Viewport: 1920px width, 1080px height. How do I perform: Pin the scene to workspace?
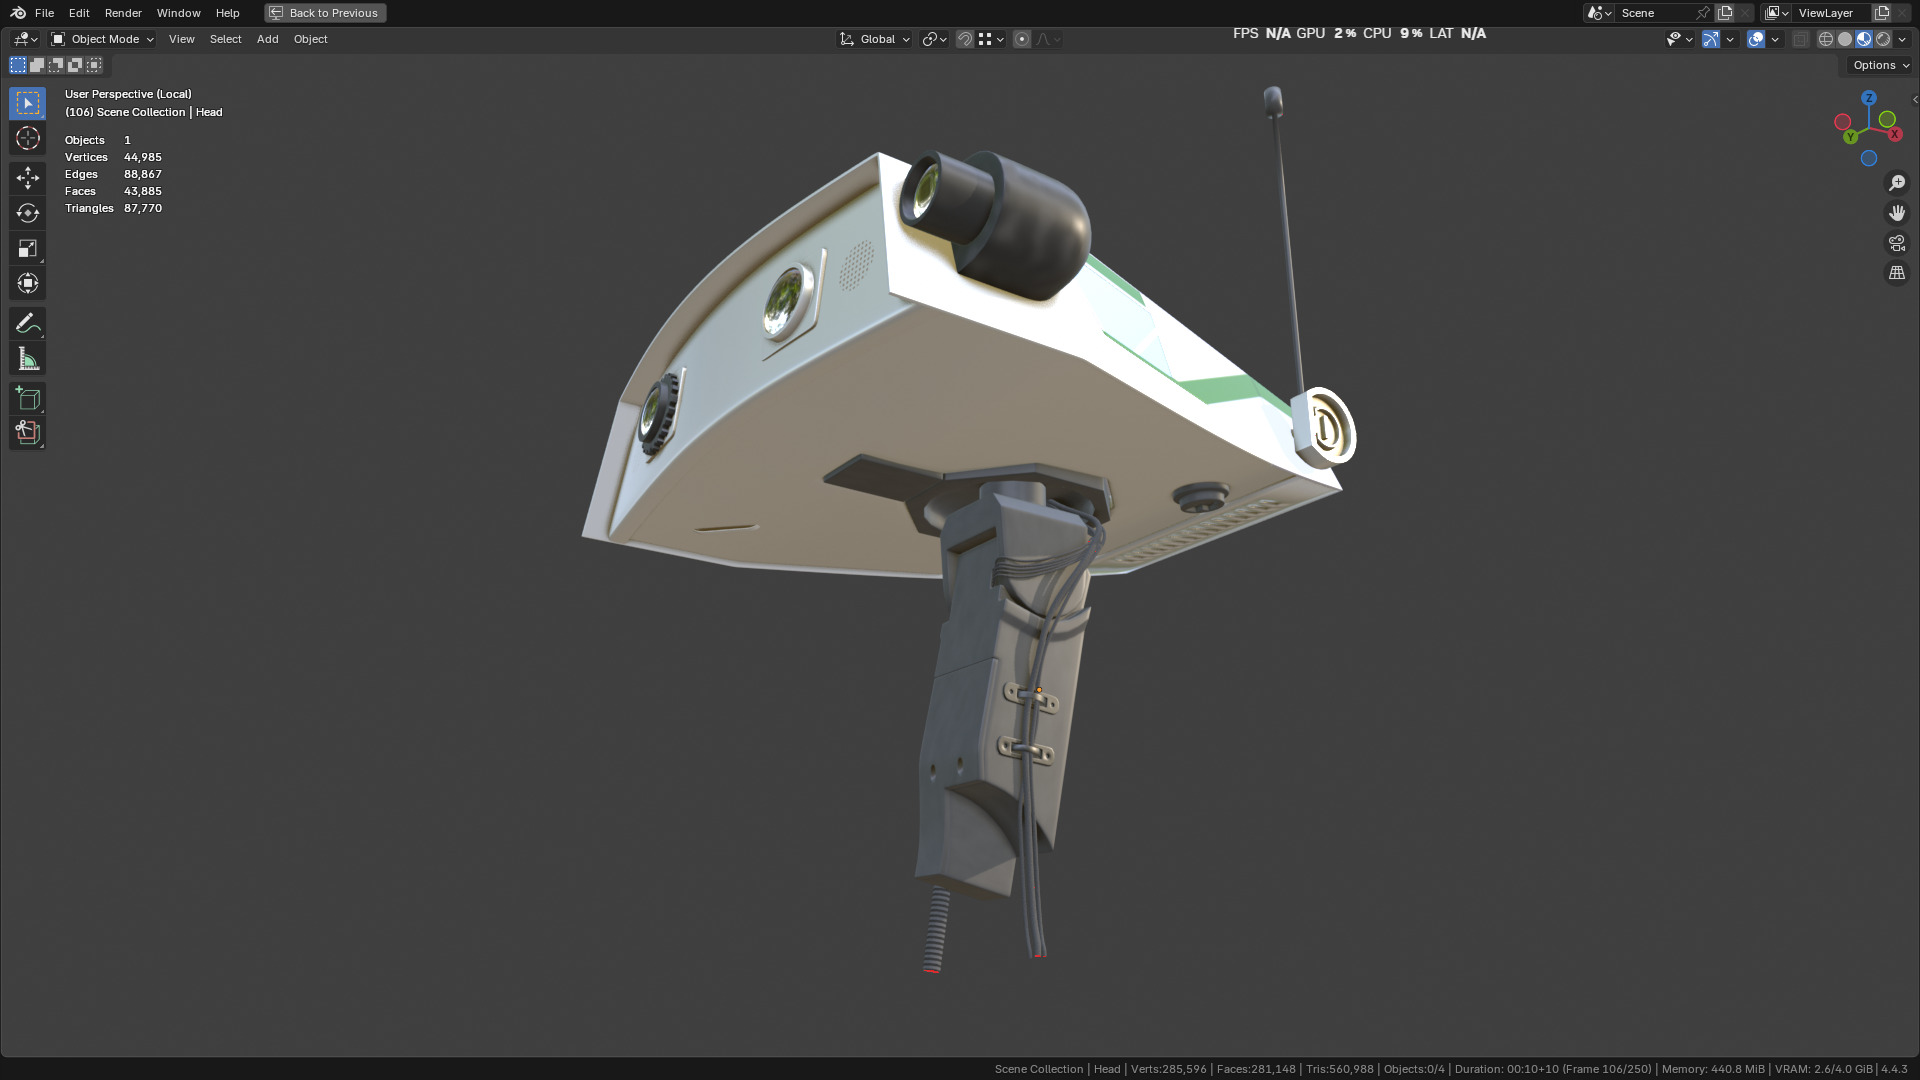pyautogui.click(x=1703, y=13)
